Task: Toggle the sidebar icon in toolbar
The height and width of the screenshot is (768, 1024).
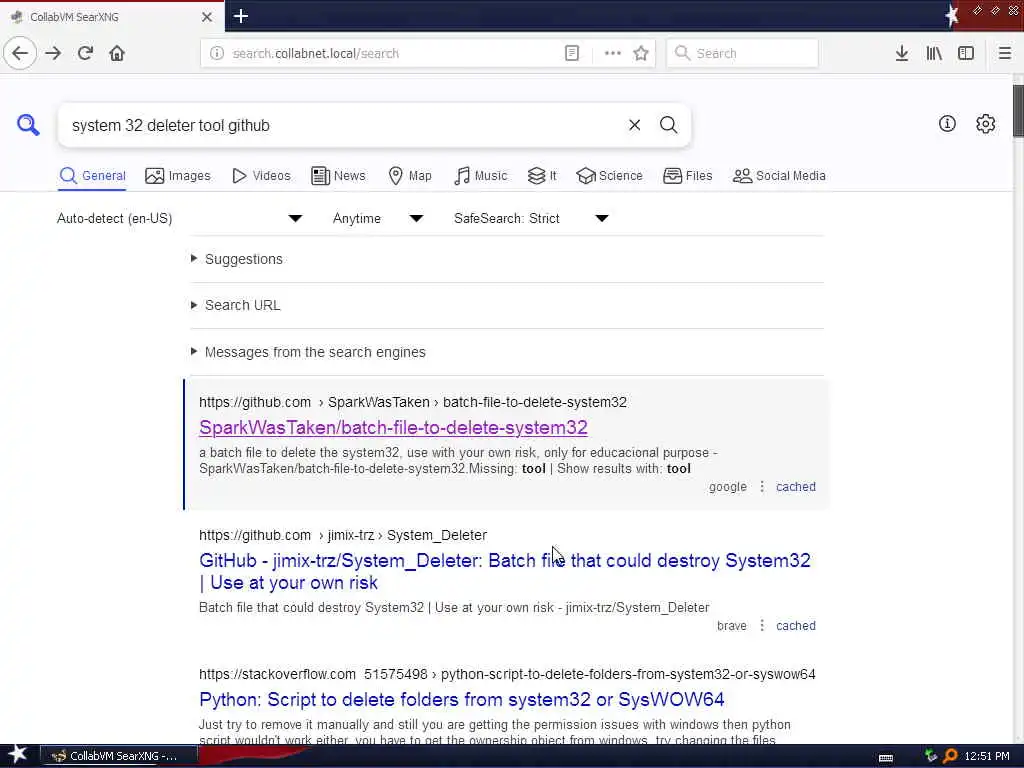Action: tap(966, 53)
